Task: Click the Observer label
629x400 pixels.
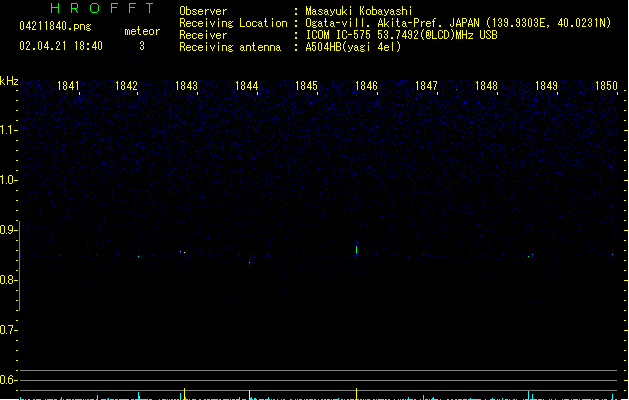Action: pos(203,11)
